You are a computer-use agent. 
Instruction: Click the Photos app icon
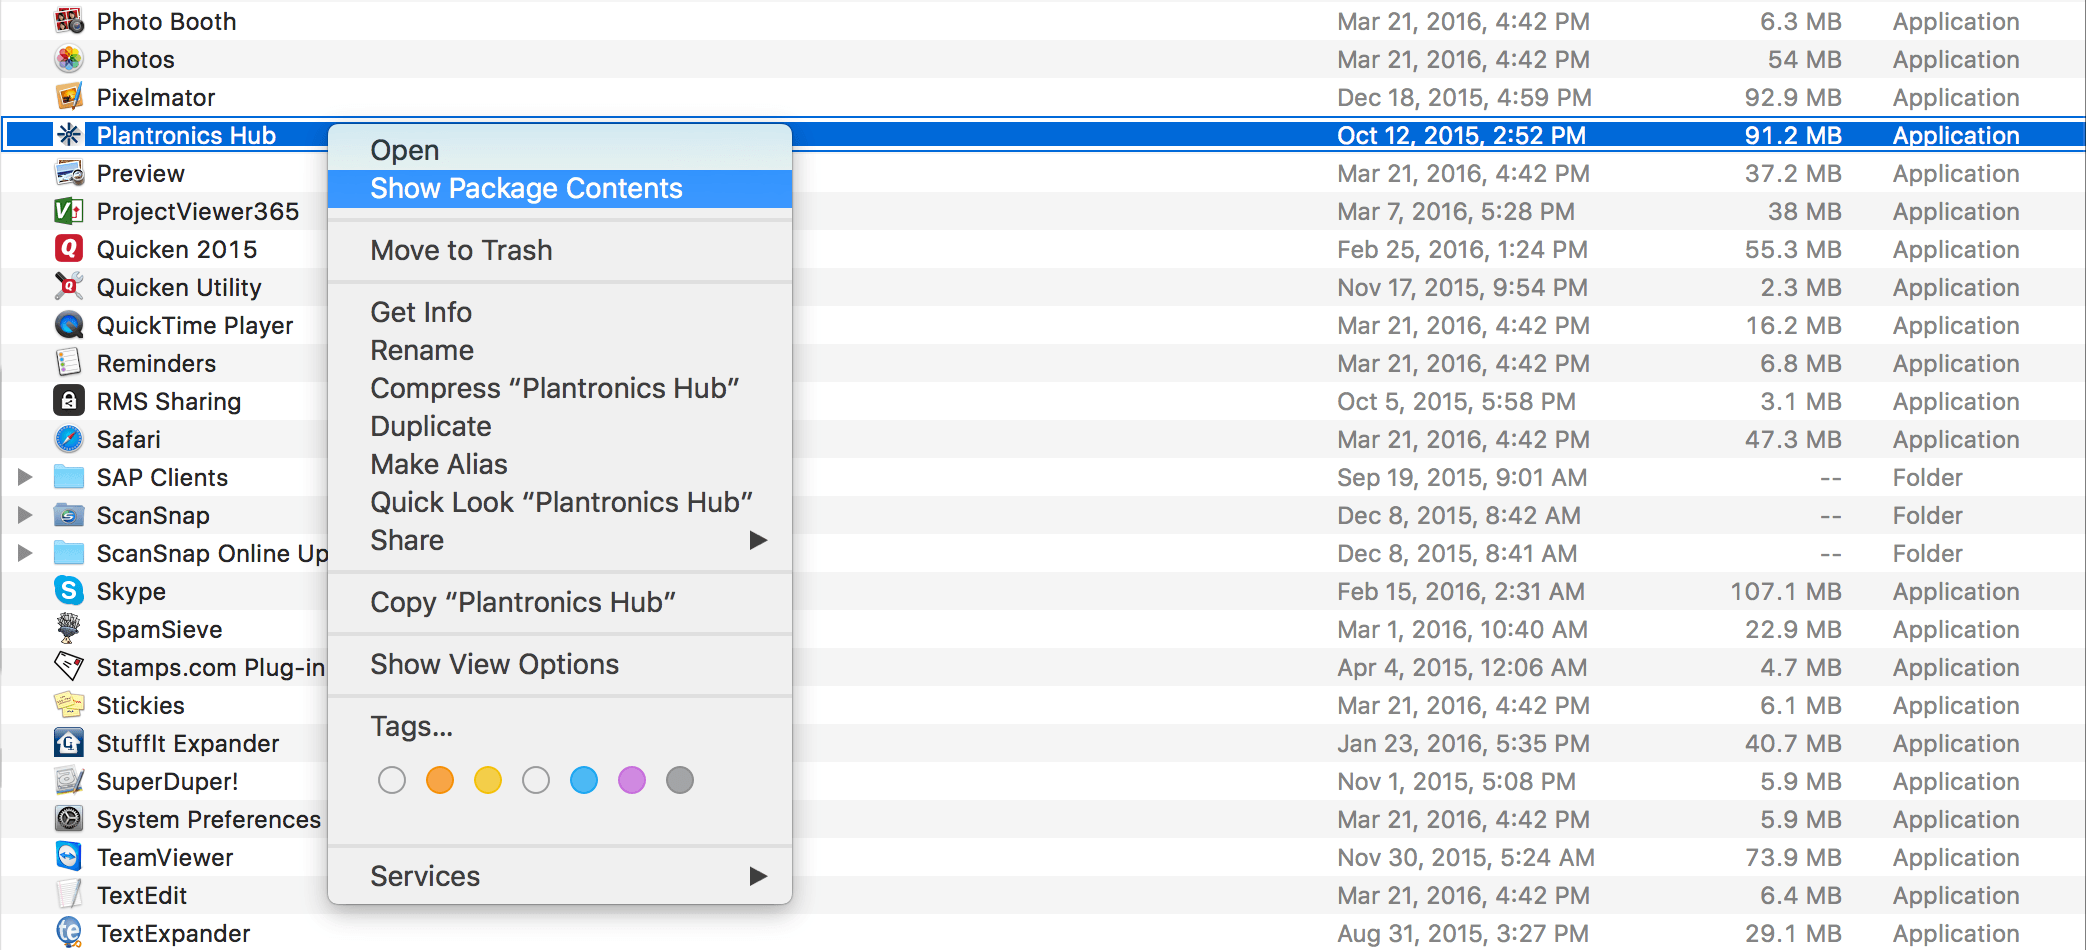click(69, 59)
